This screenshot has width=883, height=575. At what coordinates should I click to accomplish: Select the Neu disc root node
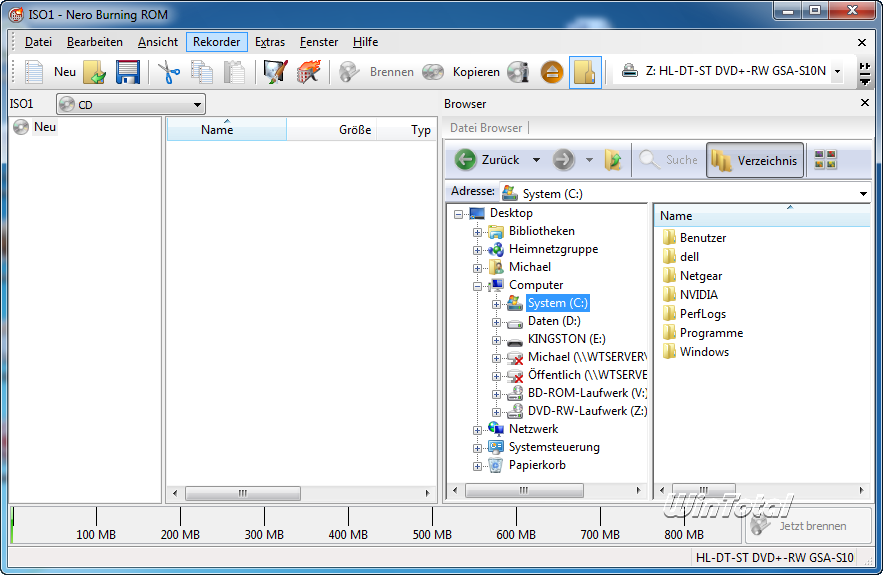[44, 127]
